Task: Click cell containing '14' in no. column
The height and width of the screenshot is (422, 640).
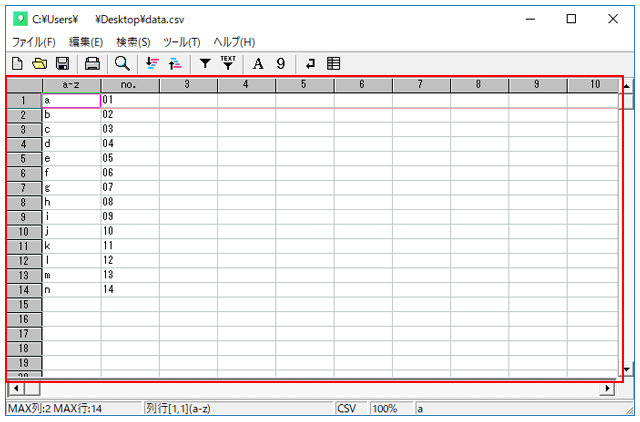Action: [130, 290]
